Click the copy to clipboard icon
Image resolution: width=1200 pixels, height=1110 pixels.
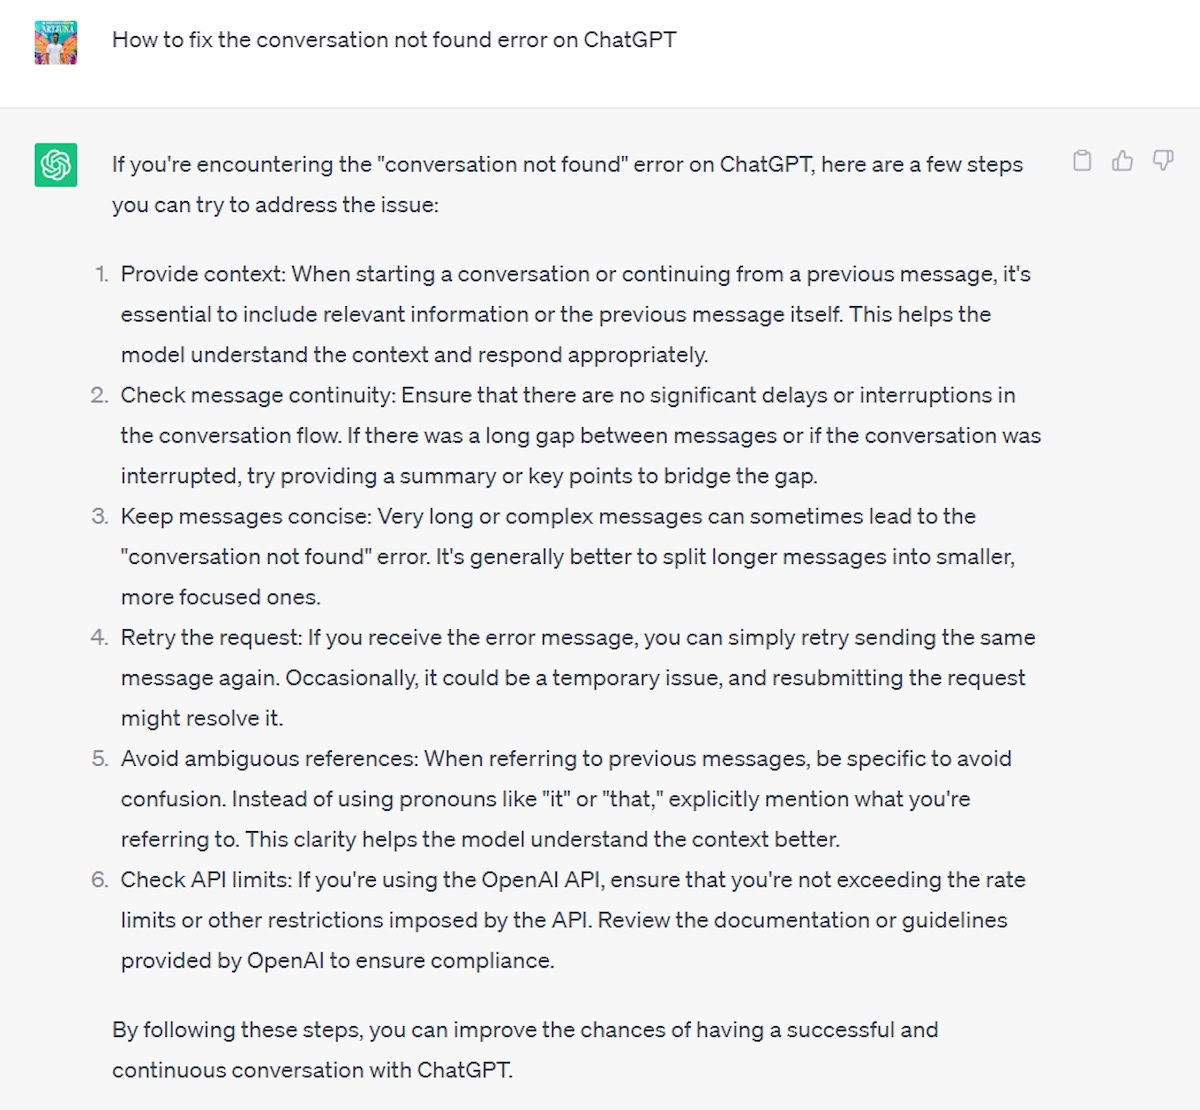[1082, 161]
